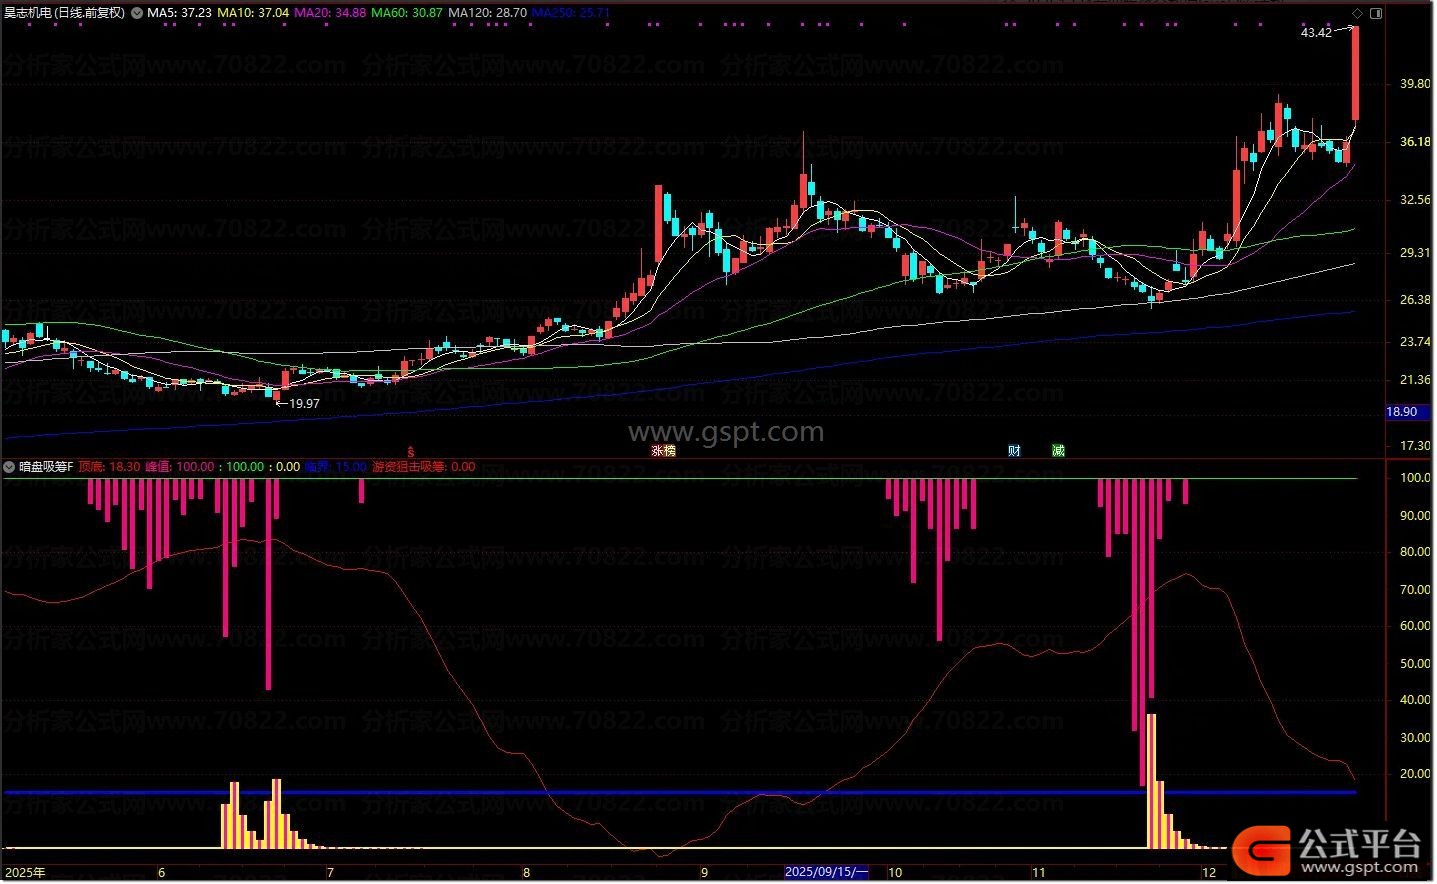Click the 2025/09/15 highlighted date marker
1437x884 pixels.
[x=826, y=872]
